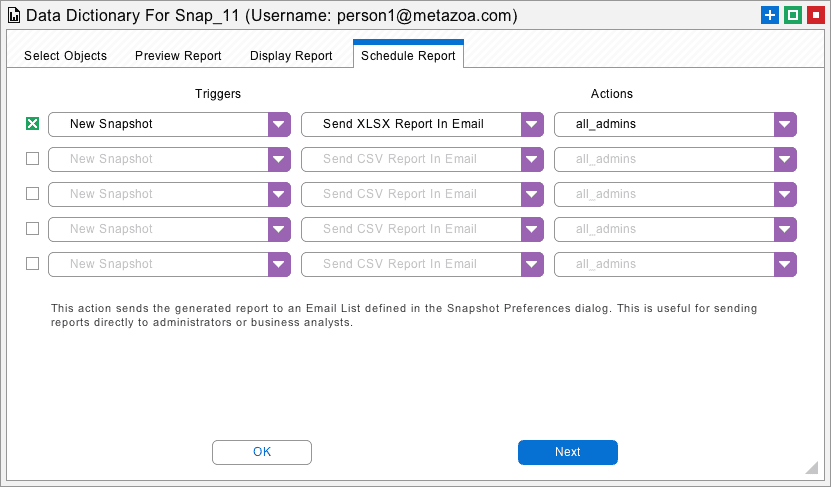Click the red stop window icon
Image resolution: width=831 pixels, height=487 pixels.
pyautogui.click(x=816, y=15)
